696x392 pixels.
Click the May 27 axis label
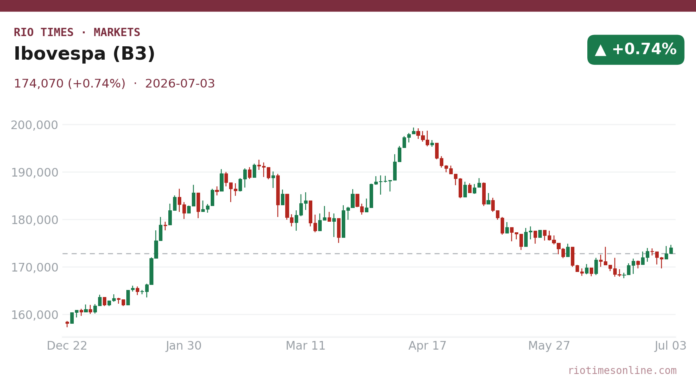point(549,345)
